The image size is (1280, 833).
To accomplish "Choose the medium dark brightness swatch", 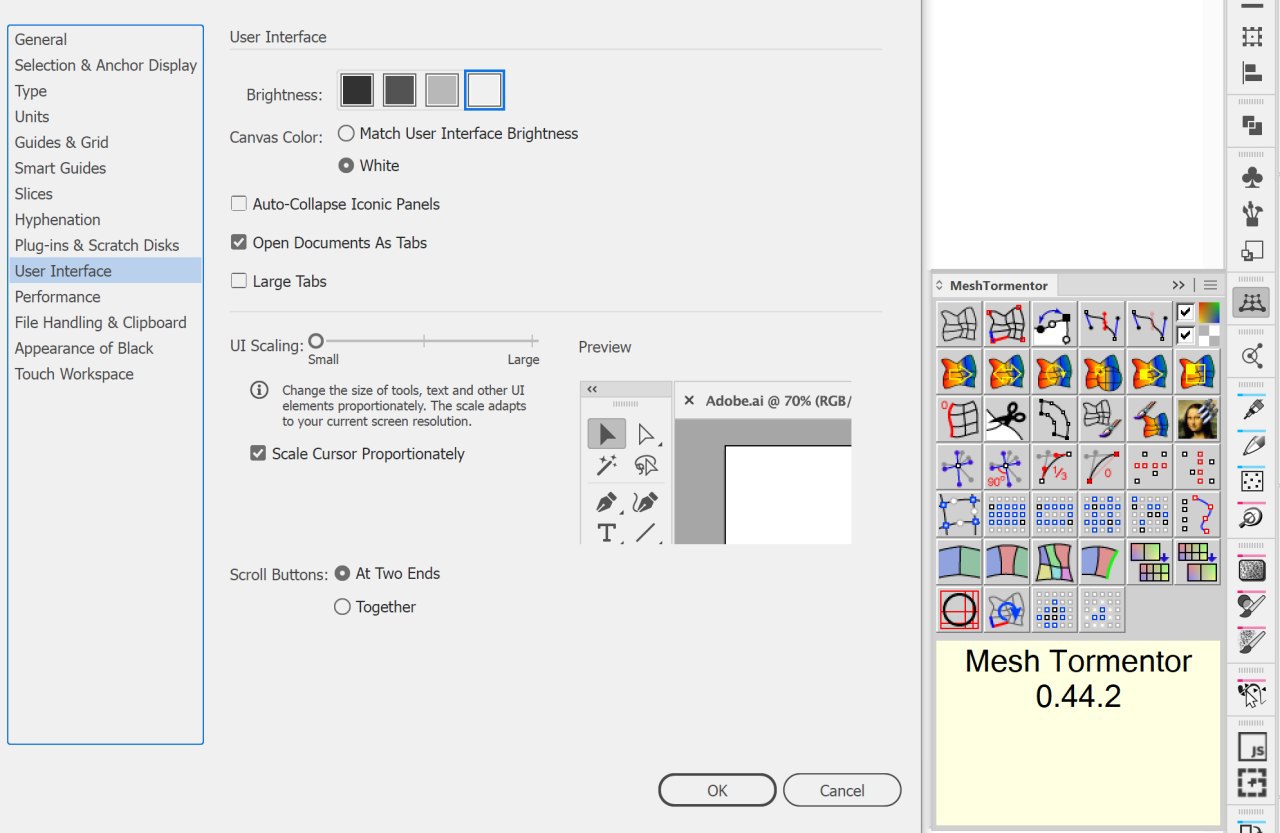I will pos(400,90).
